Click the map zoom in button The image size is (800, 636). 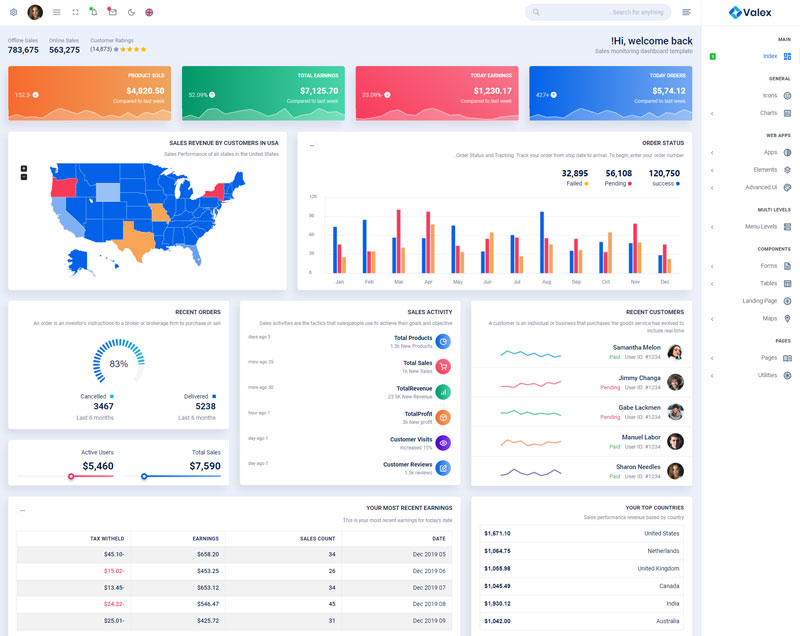[24, 168]
